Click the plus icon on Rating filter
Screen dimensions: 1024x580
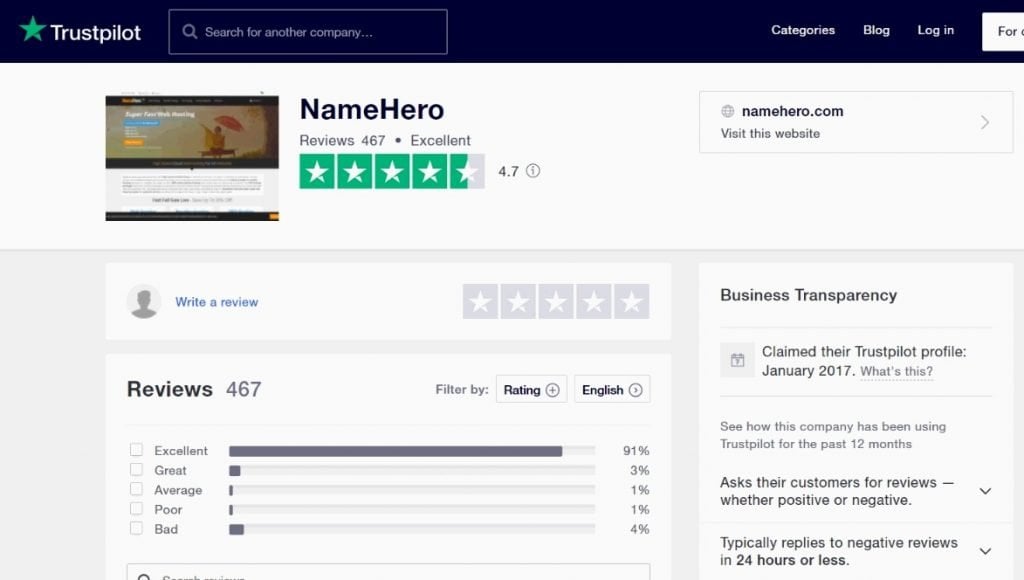point(552,390)
